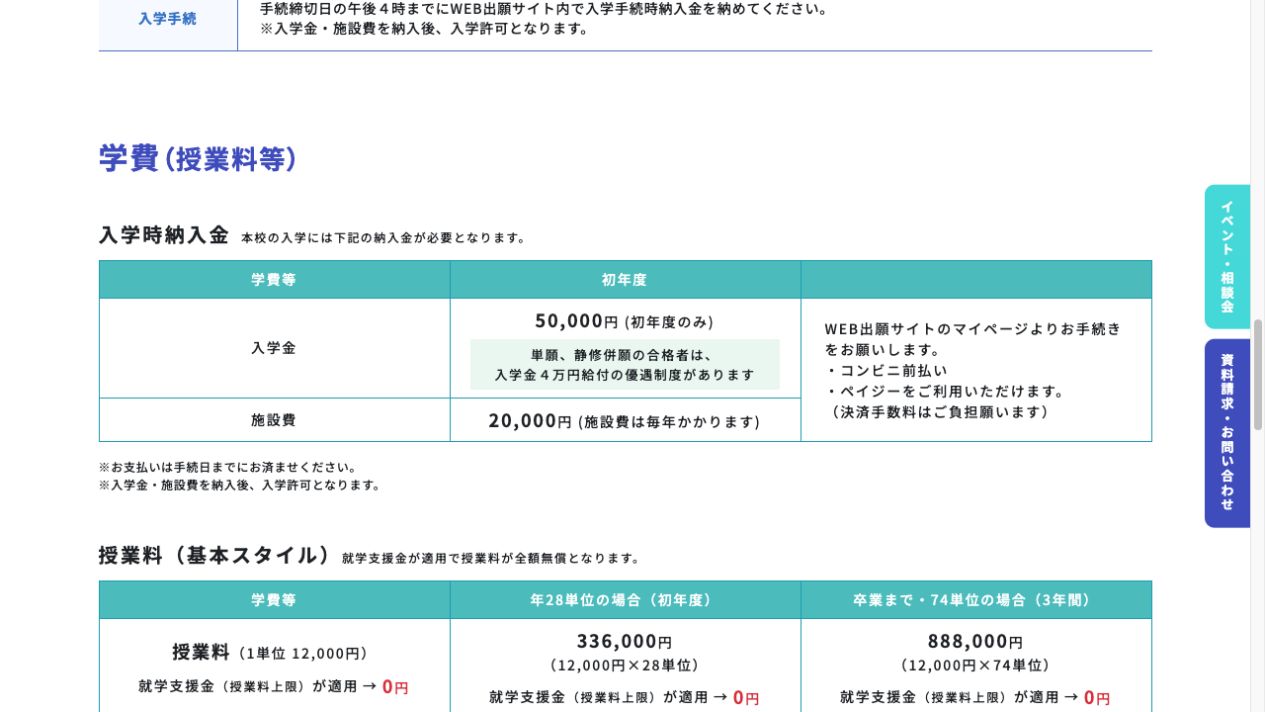Select the 年28単位の場合(初年度) column header
This screenshot has width=1265, height=712.
625,600
